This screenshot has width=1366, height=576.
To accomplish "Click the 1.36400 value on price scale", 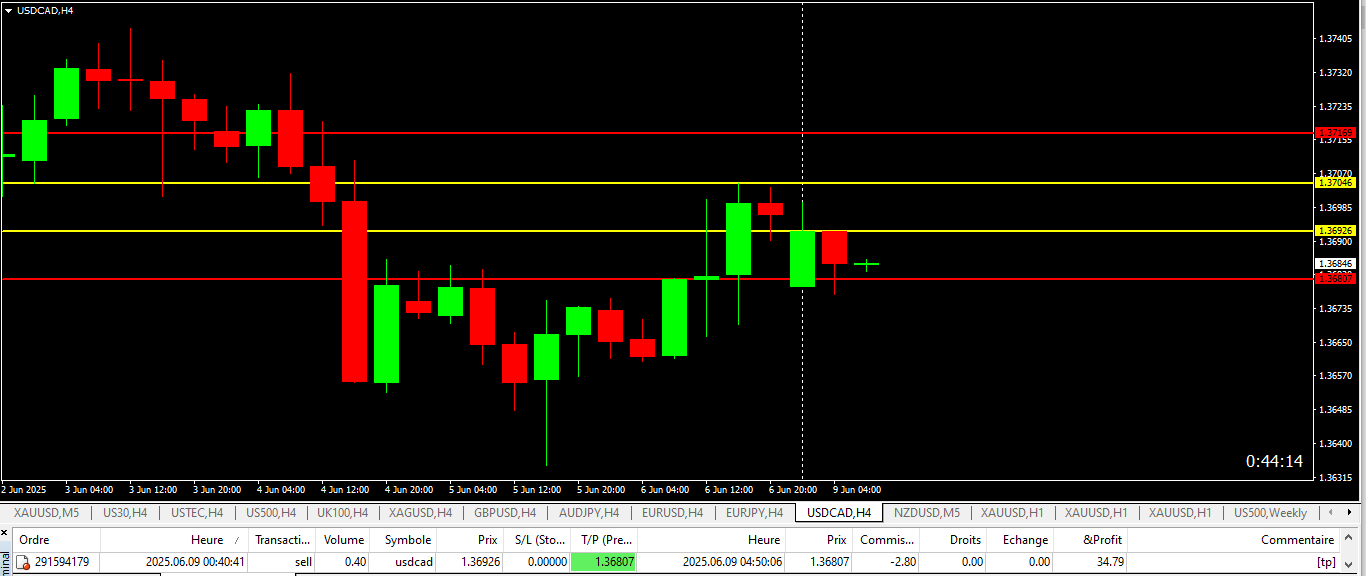I will pyautogui.click(x=1336, y=443).
